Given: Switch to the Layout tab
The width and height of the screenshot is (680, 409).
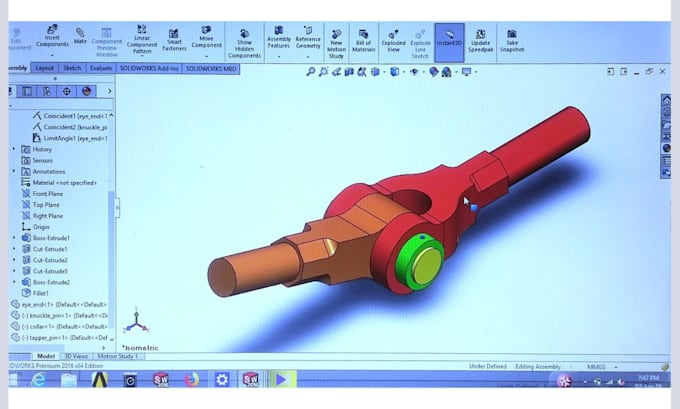Looking at the screenshot, I should [x=44, y=69].
